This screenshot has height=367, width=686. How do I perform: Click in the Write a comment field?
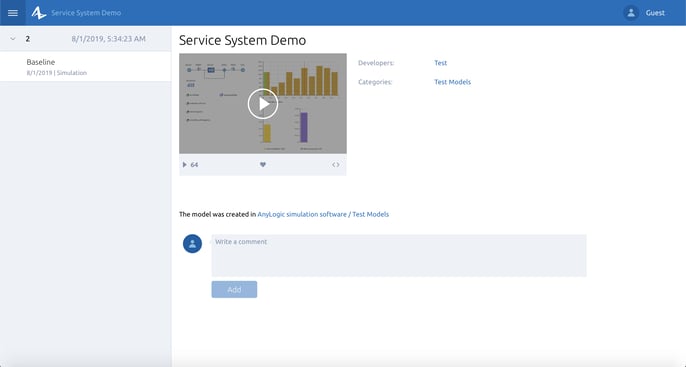tap(399, 255)
